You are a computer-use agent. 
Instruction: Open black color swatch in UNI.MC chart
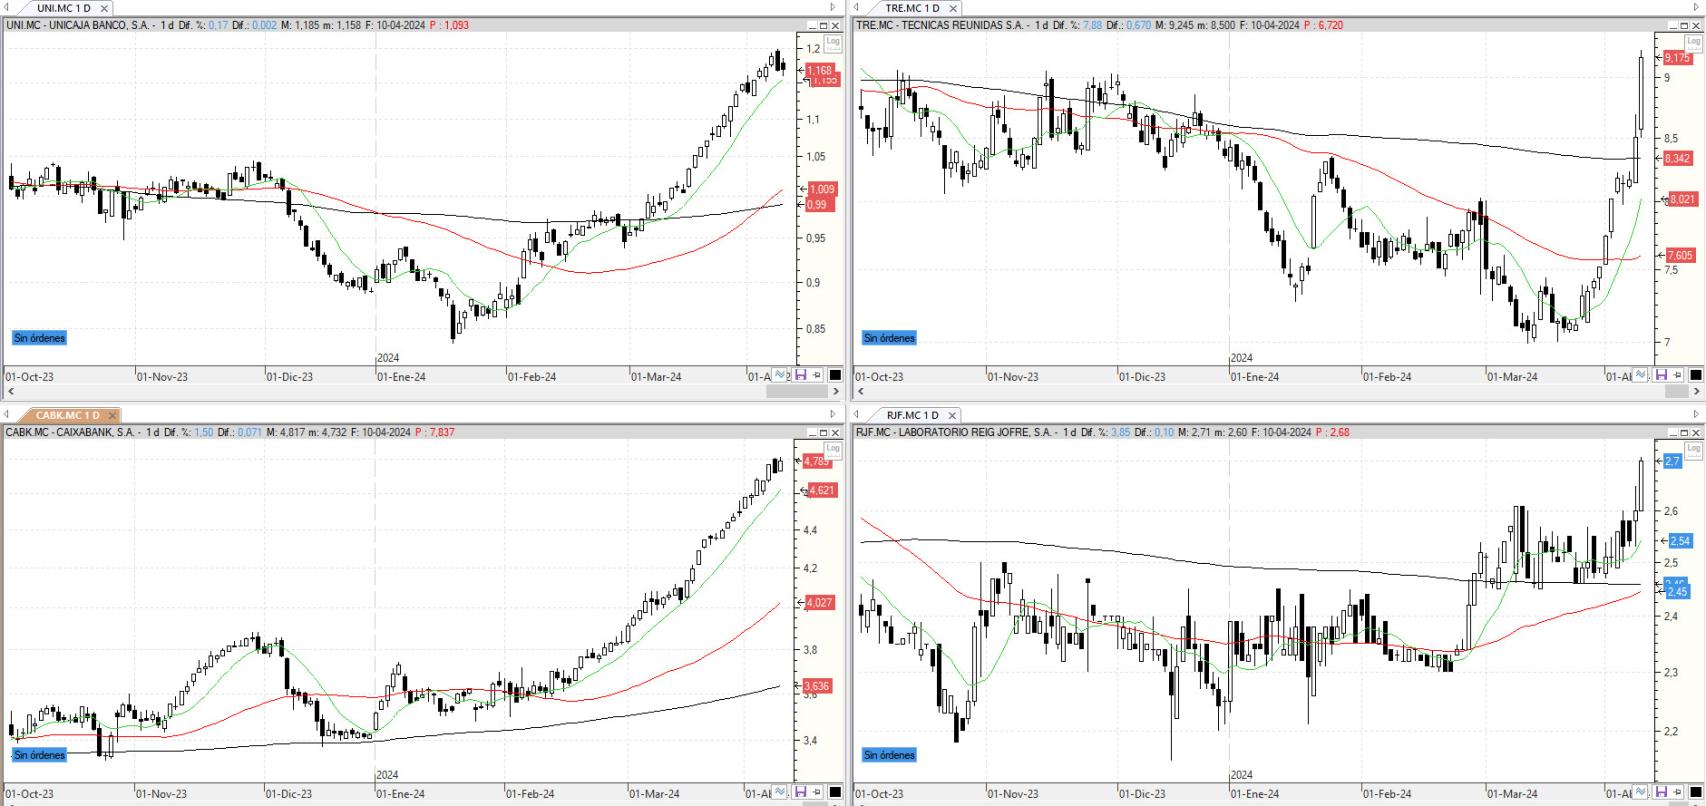point(834,375)
